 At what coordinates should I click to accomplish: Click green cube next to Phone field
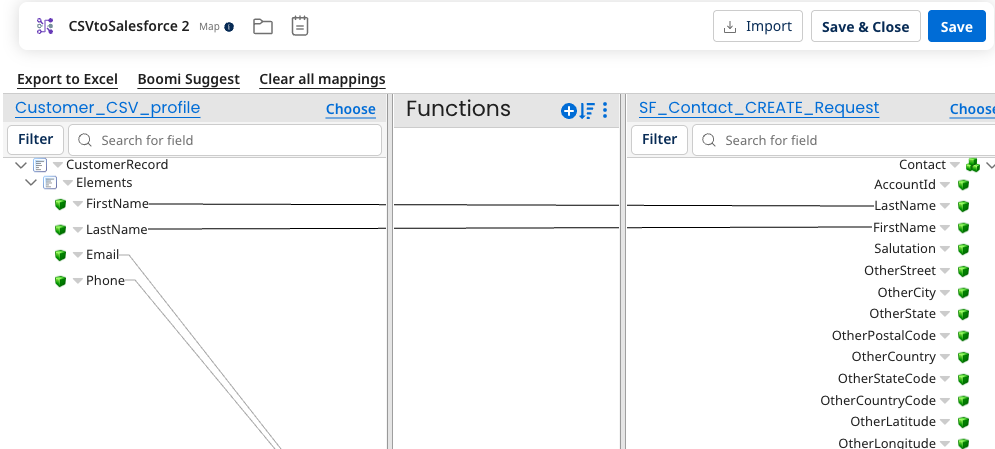coord(61,281)
